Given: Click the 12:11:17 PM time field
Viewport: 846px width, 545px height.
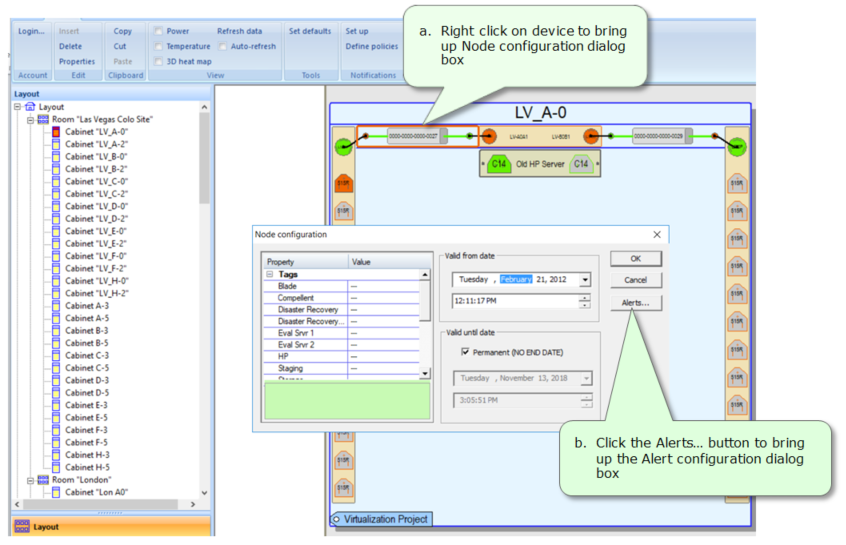Looking at the screenshot, I should click(515, 300).
